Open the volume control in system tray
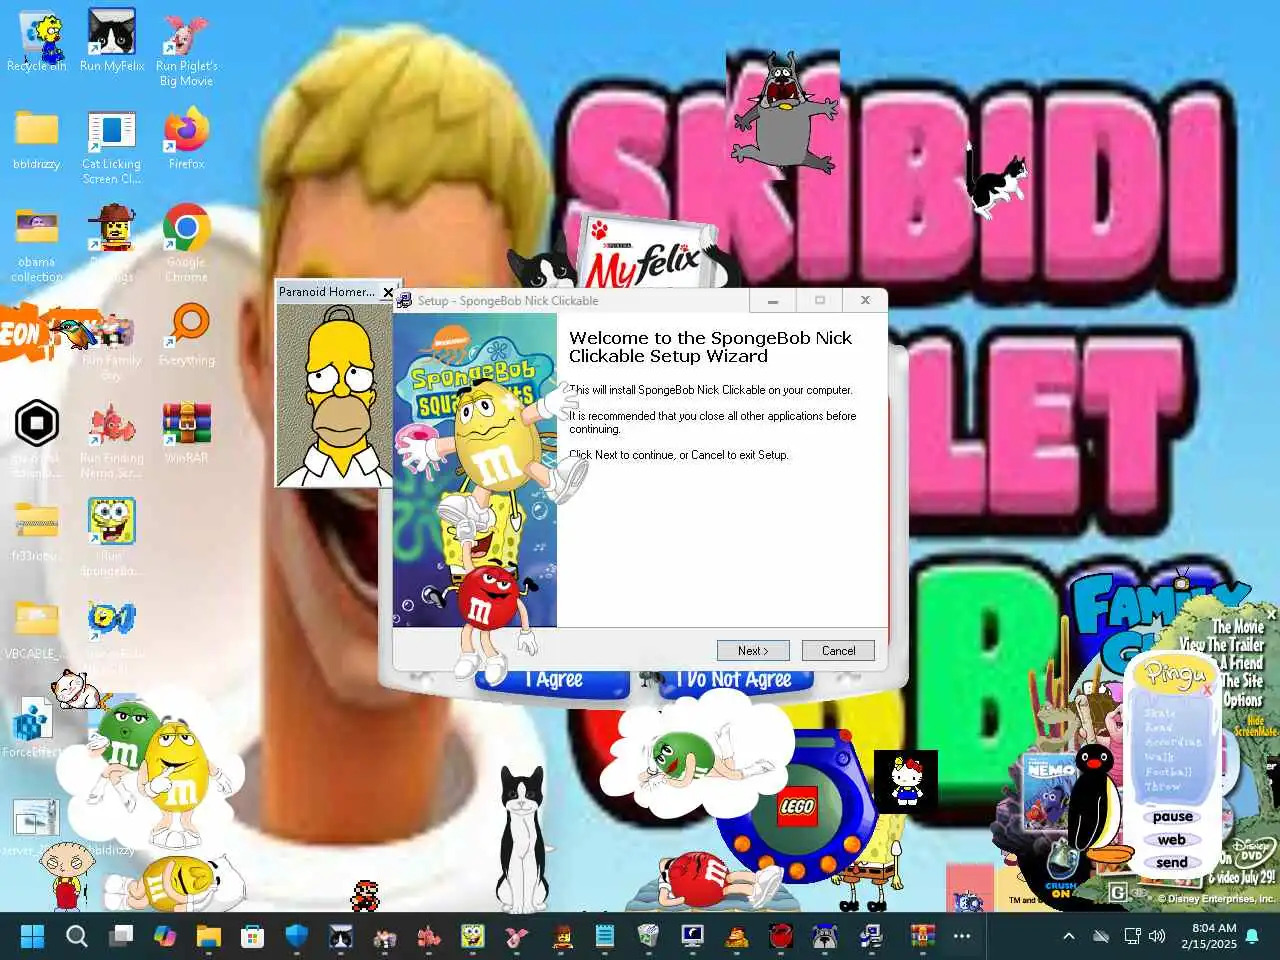1280x960 pixels. click(1157, 936)
